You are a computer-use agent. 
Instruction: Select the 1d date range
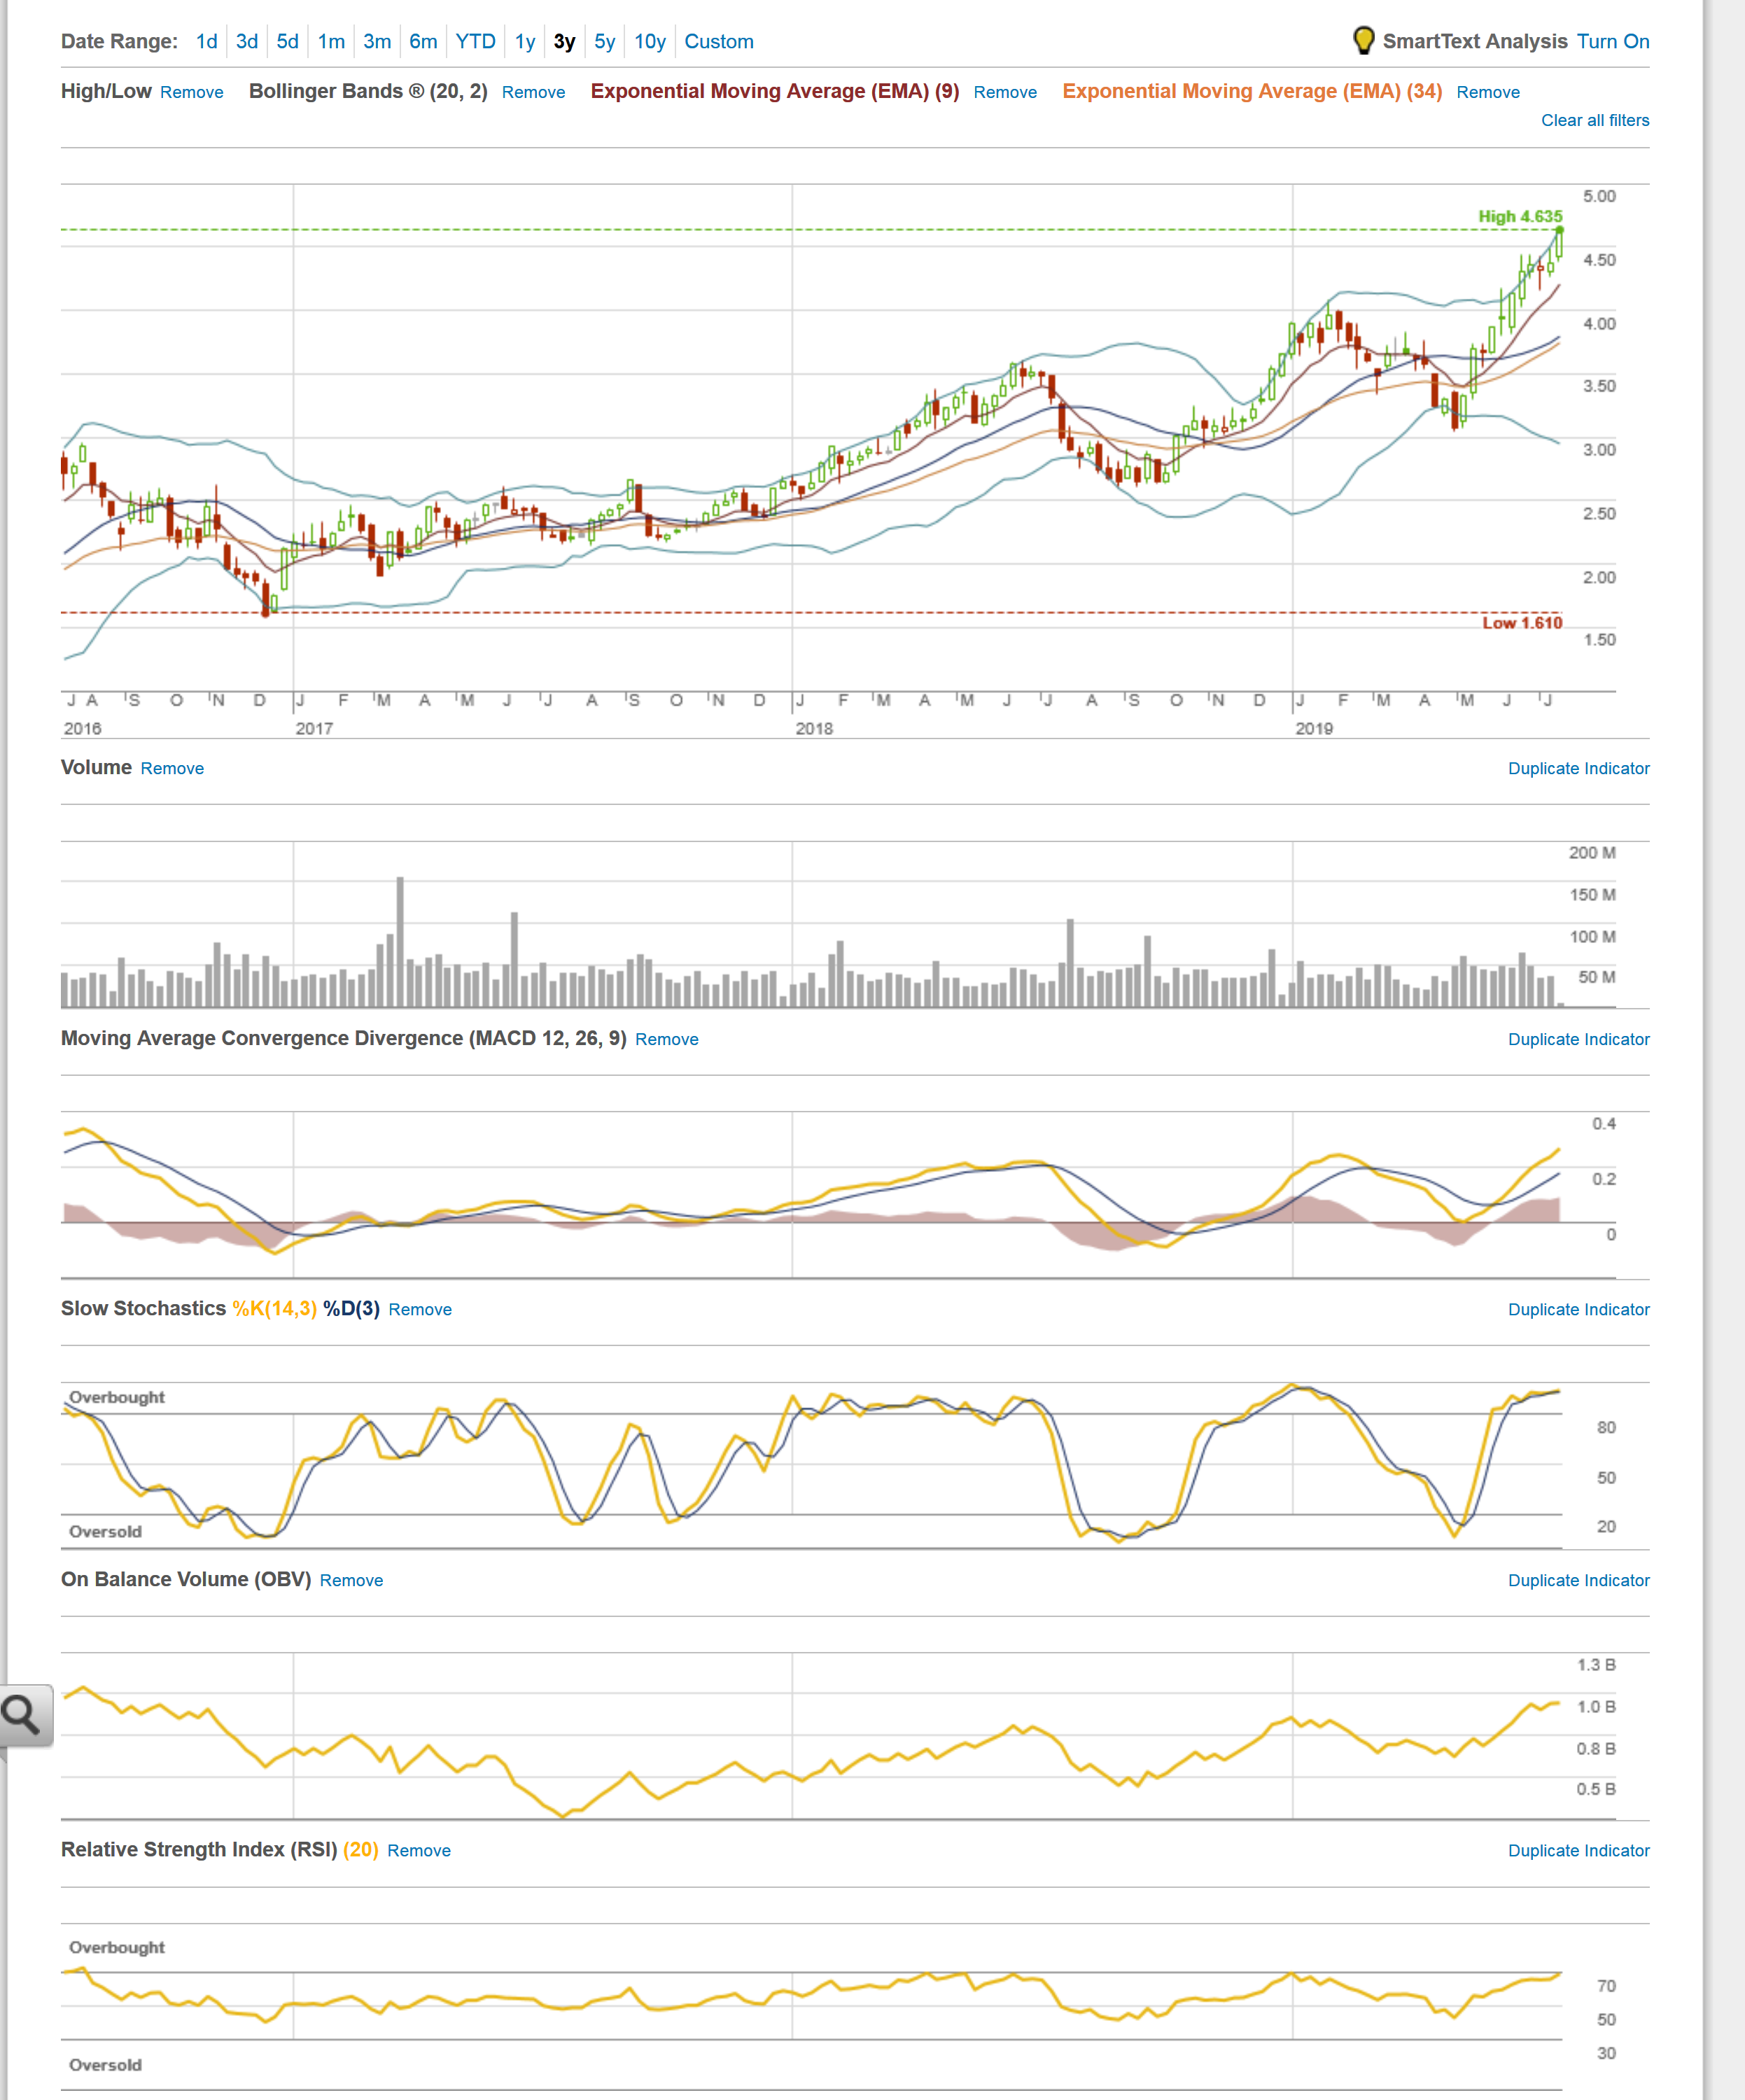click(x=206, y=41)
